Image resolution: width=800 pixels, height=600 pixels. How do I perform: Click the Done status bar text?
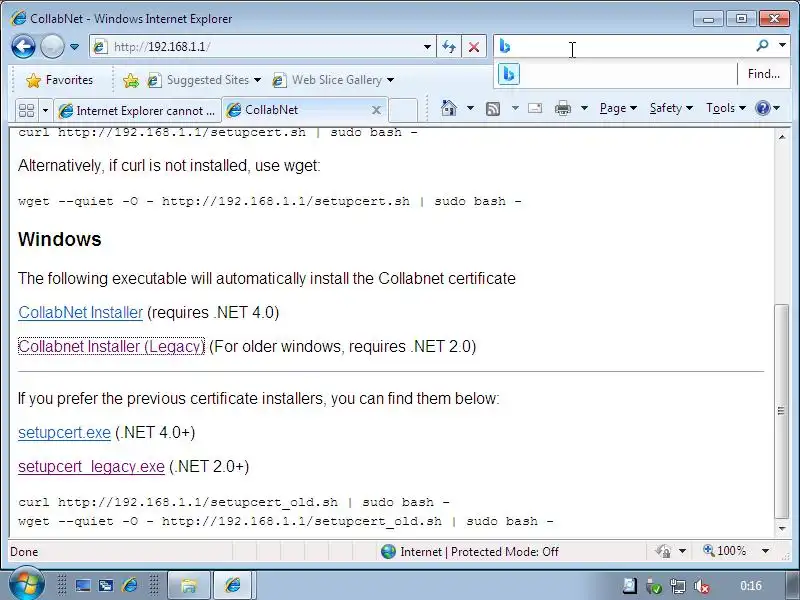pos(24,552)
